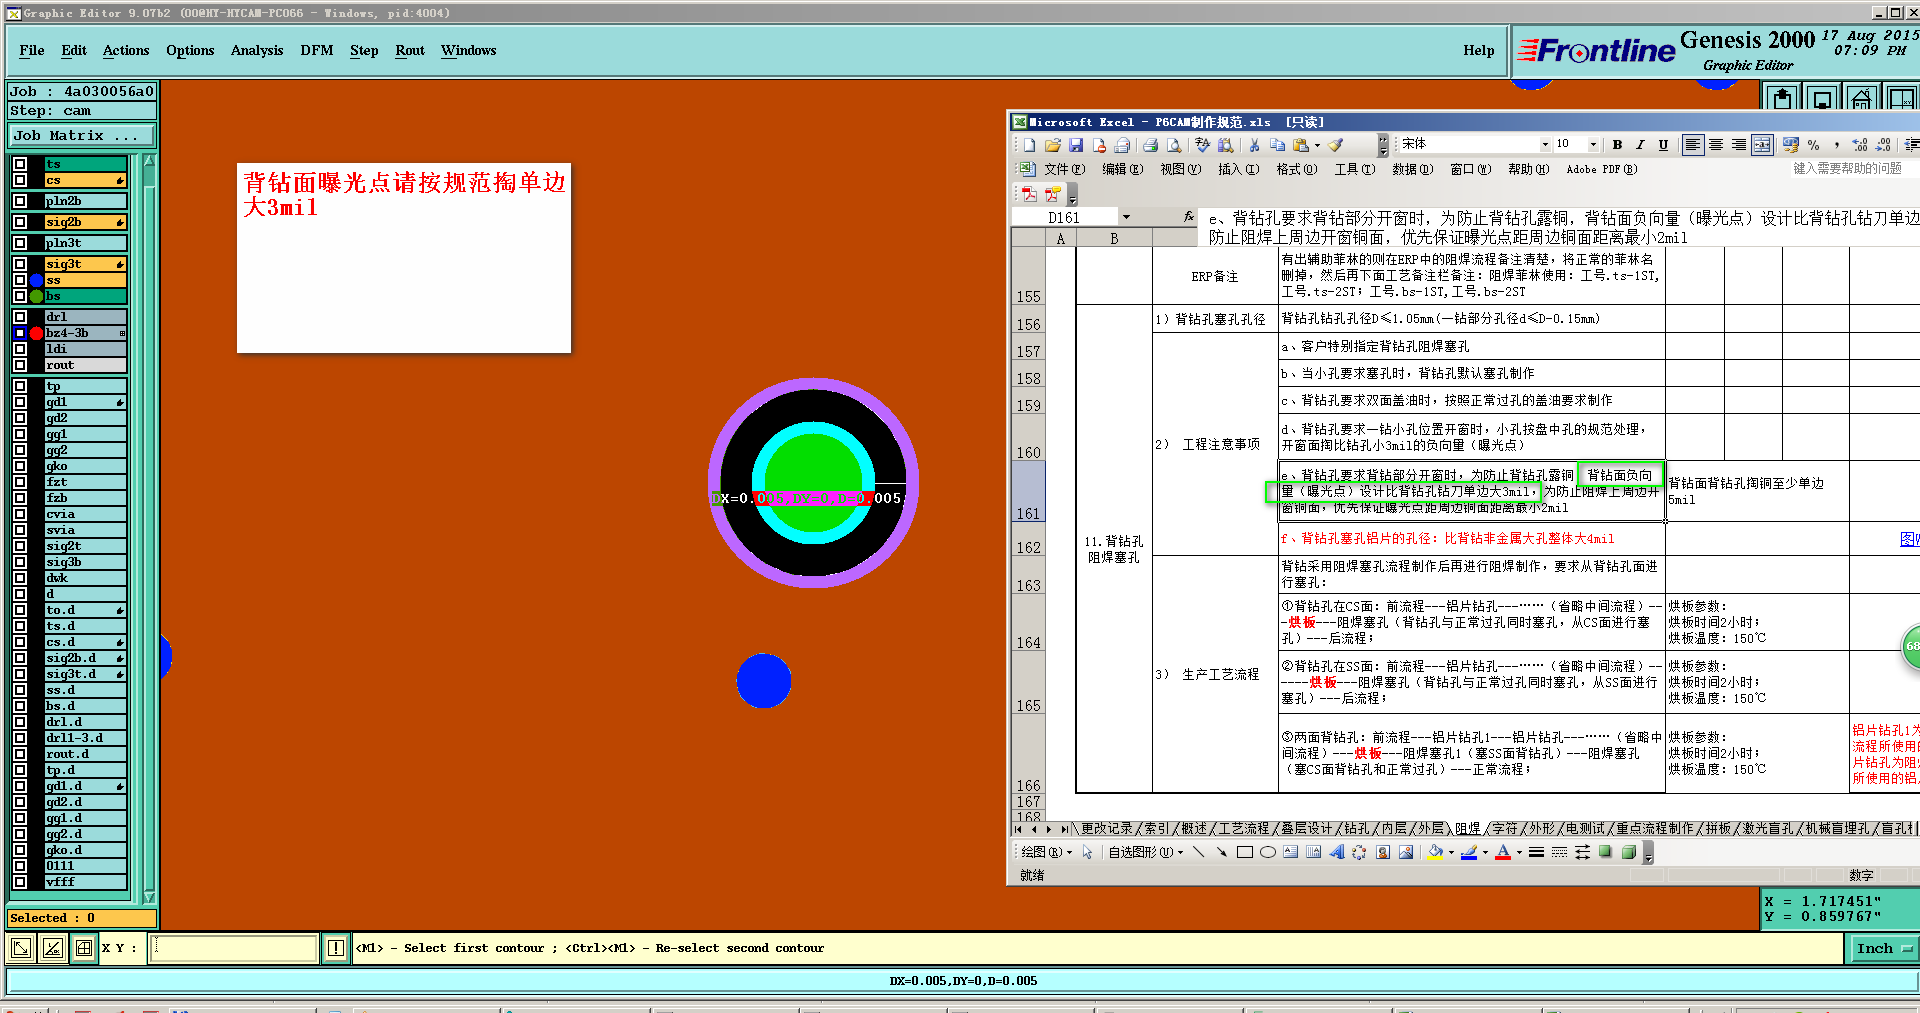Click the Copy icon in Excel toolbar
Screen dimensions: 1920x1013
click(x=1277, y=145)
